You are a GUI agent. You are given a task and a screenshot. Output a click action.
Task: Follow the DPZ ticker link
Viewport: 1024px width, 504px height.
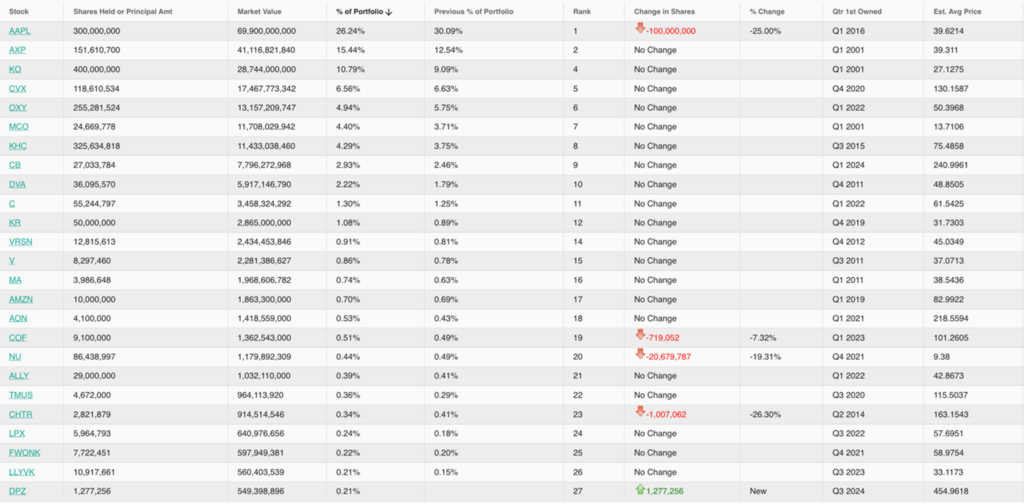pyautogui.click(x=17, y=491)
